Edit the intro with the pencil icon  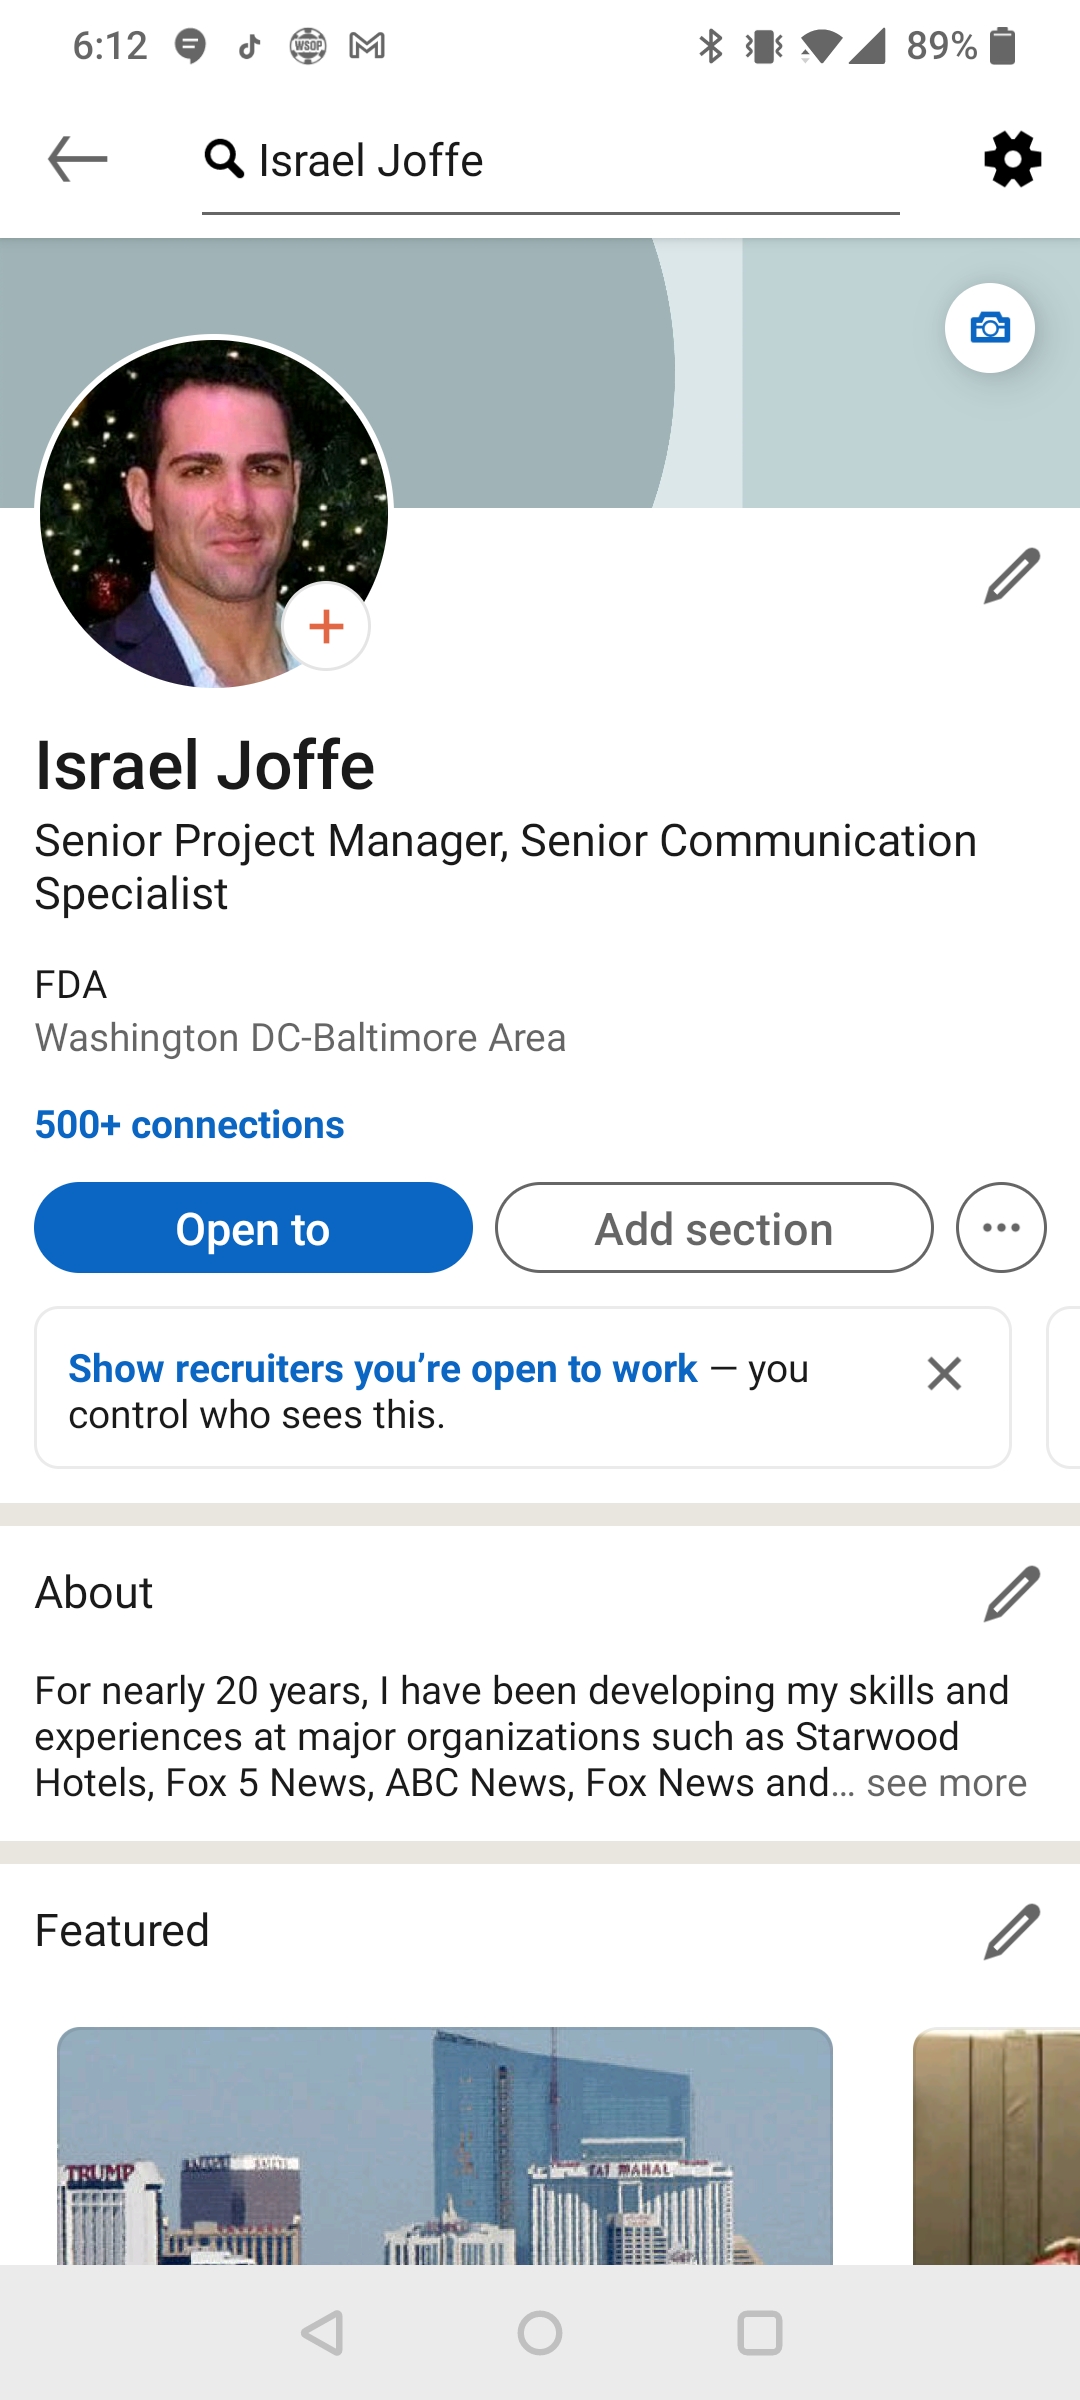pyautogui.click(x=1012, y=576)
